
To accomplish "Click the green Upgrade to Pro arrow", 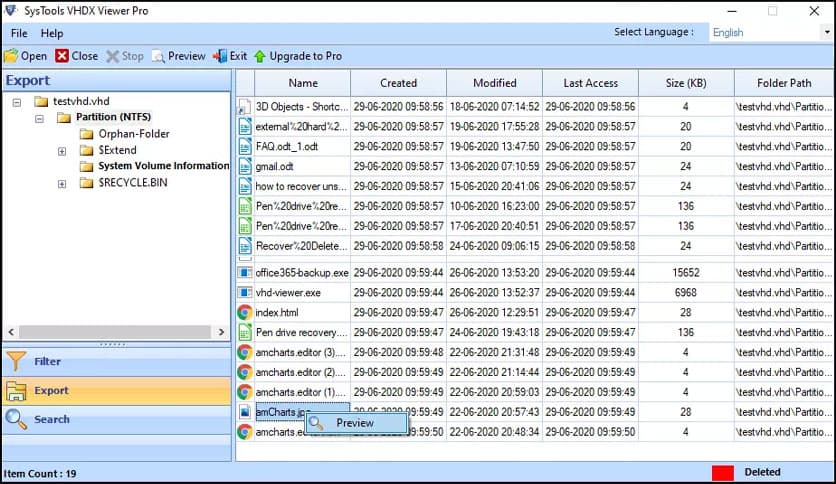I will (x=260, y=56).
